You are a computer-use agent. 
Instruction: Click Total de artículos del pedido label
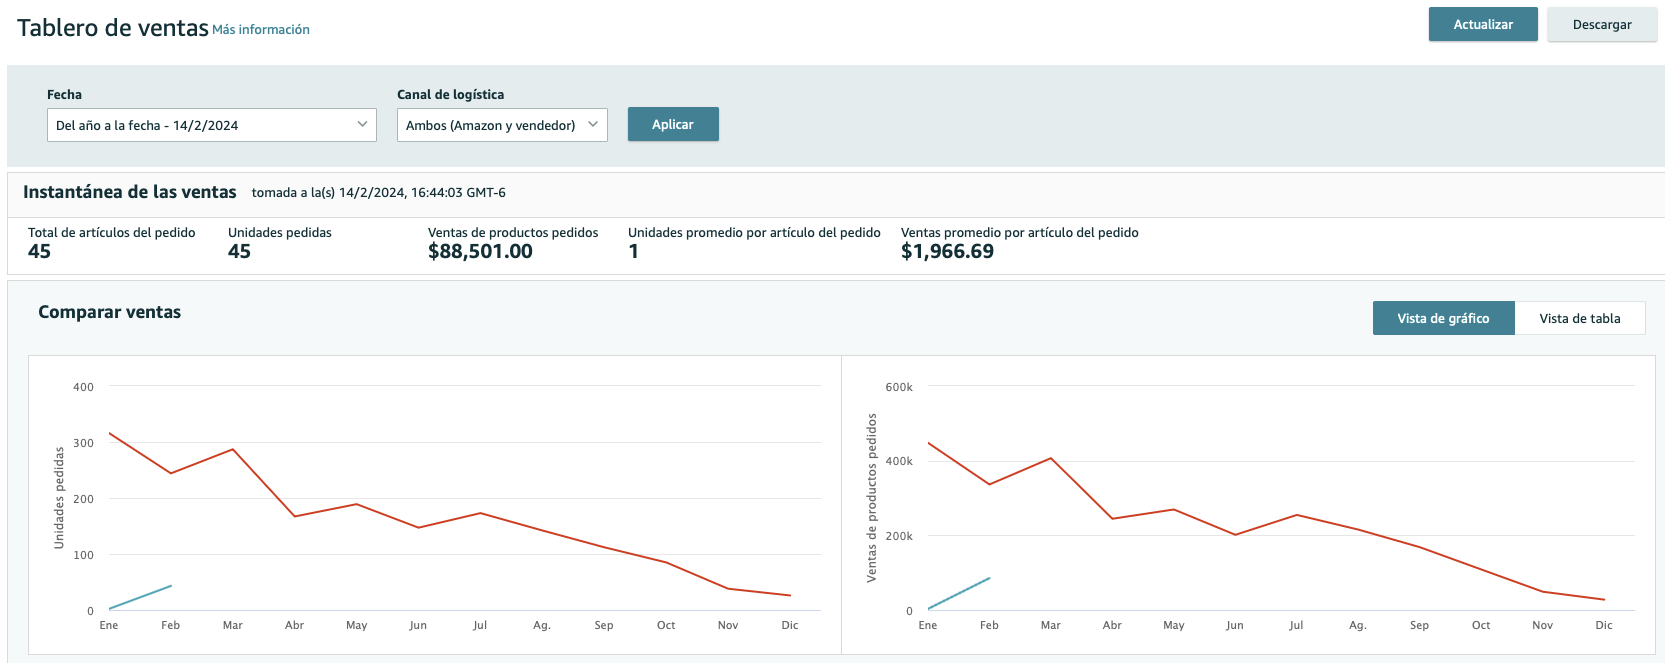pos(112,232)
